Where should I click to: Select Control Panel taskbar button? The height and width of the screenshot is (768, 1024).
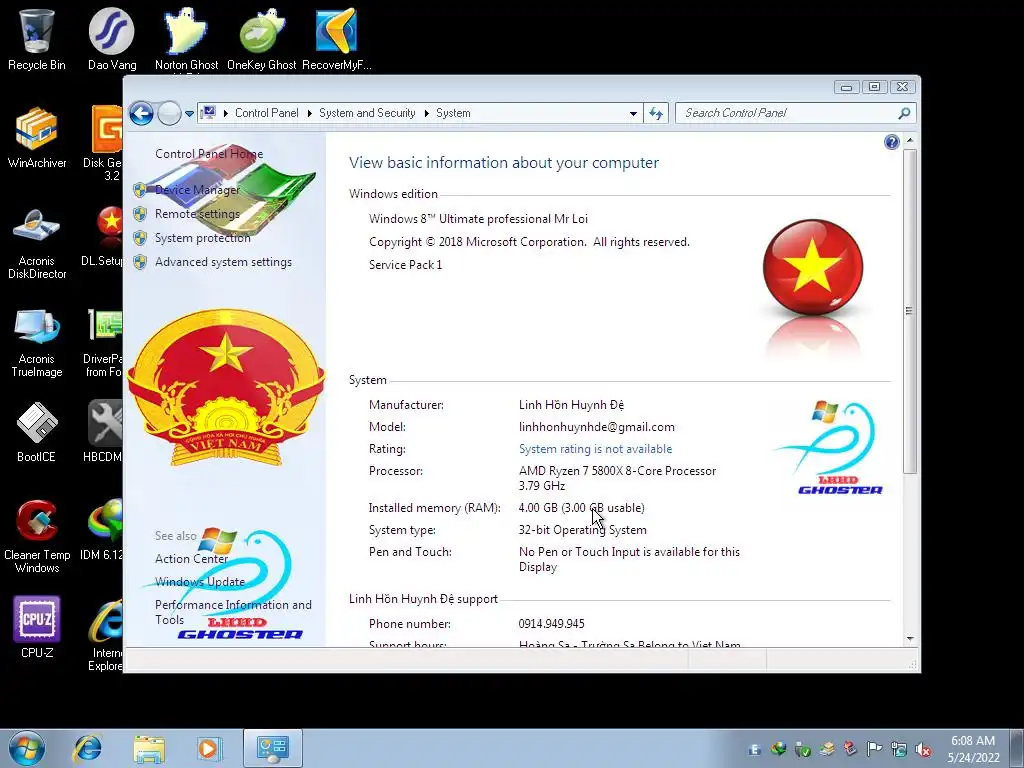[272, 748]
